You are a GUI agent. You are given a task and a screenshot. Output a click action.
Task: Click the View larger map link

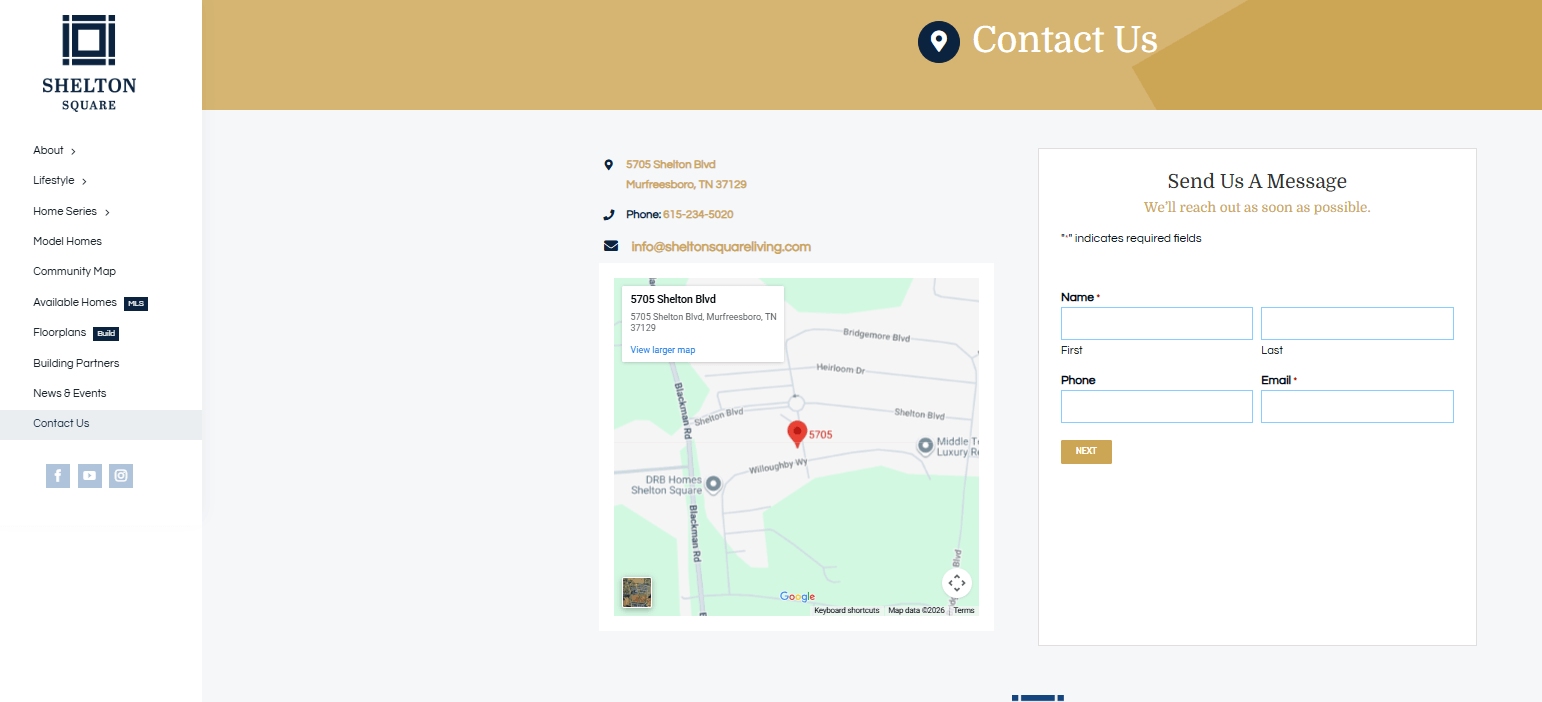(x=662, y=349)
